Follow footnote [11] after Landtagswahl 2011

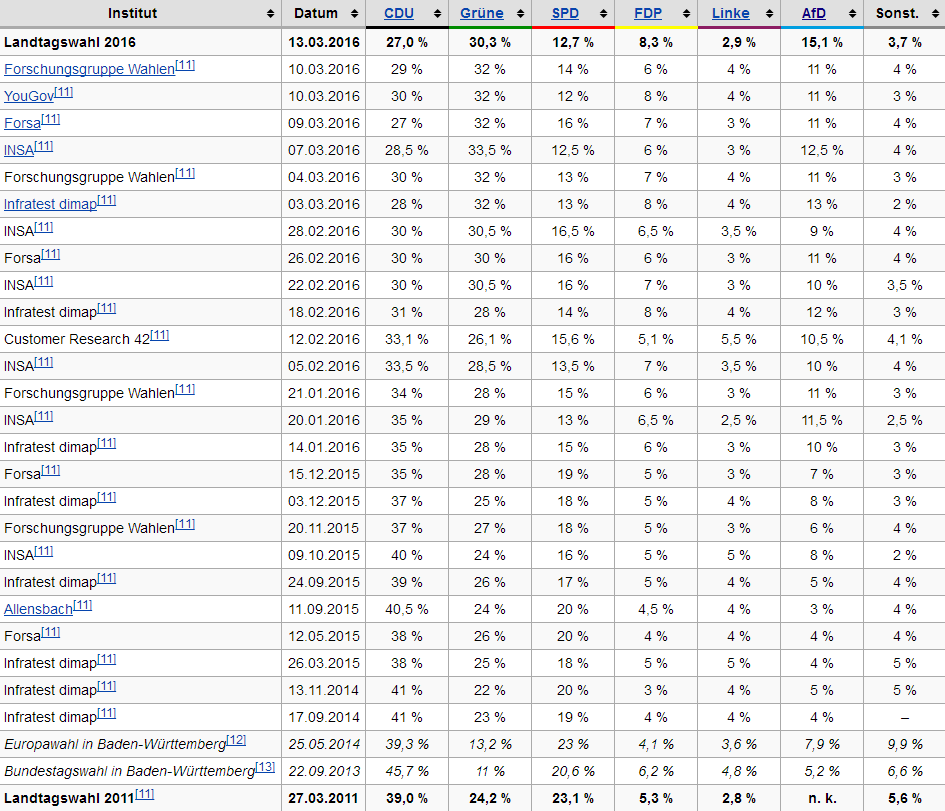click(x=145, y=794)
